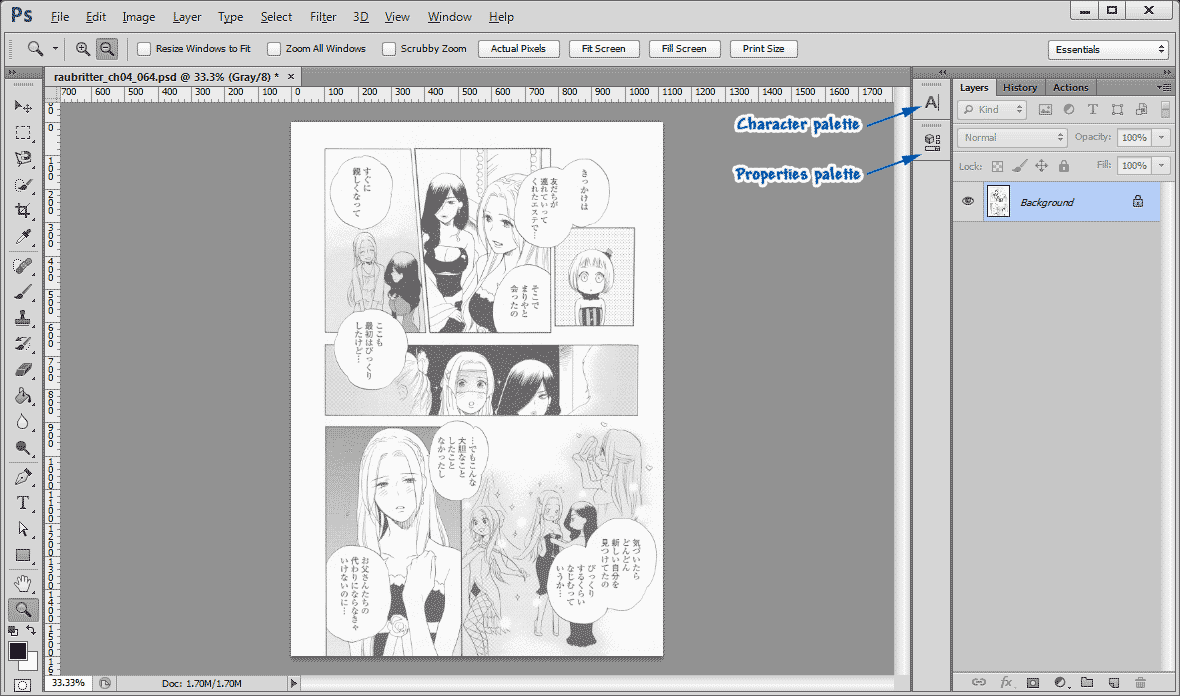Toggle pixel layer filter
The image size is (1180, 696).
[1045, 110]
